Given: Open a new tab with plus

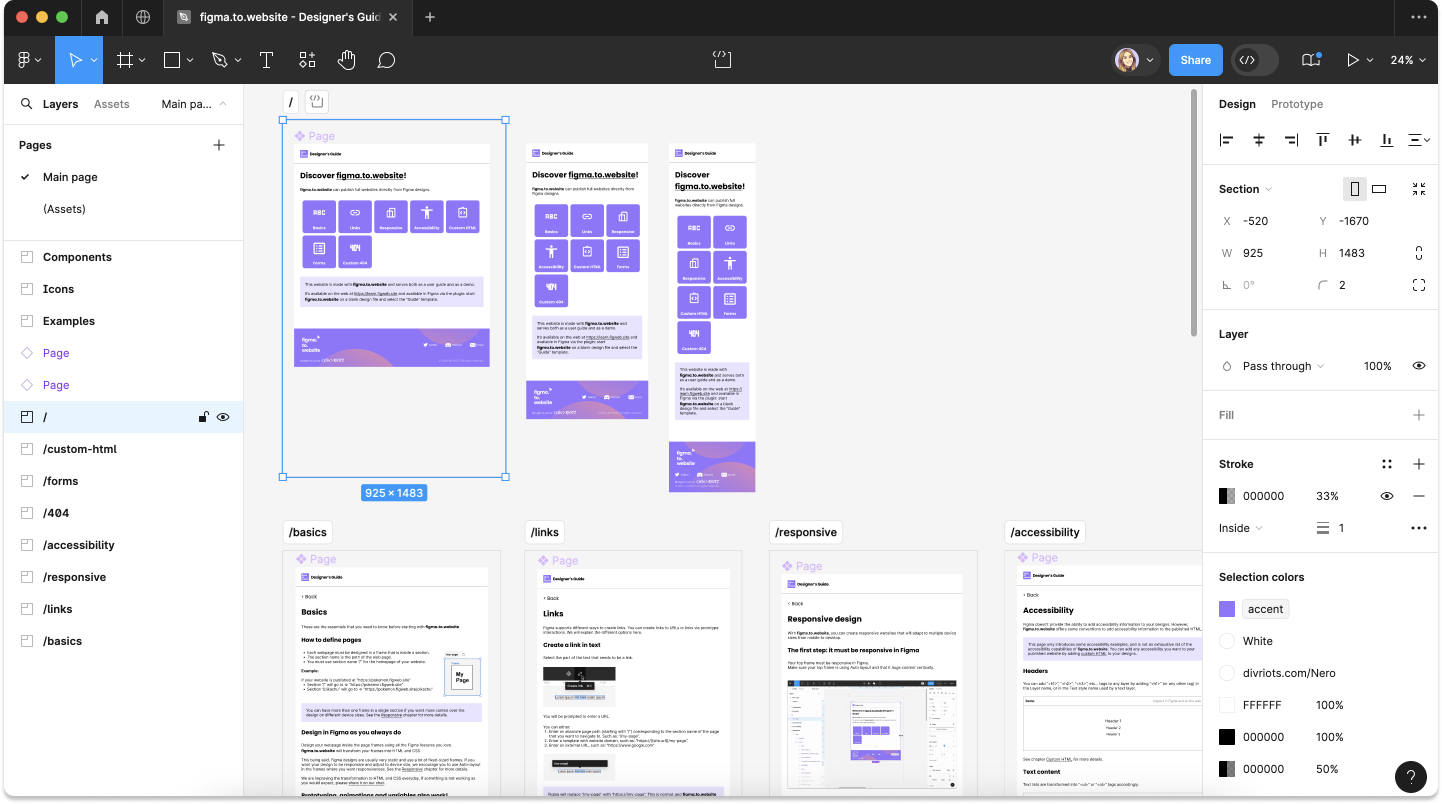Looking at the screenshot, I should tap(430, 17).
